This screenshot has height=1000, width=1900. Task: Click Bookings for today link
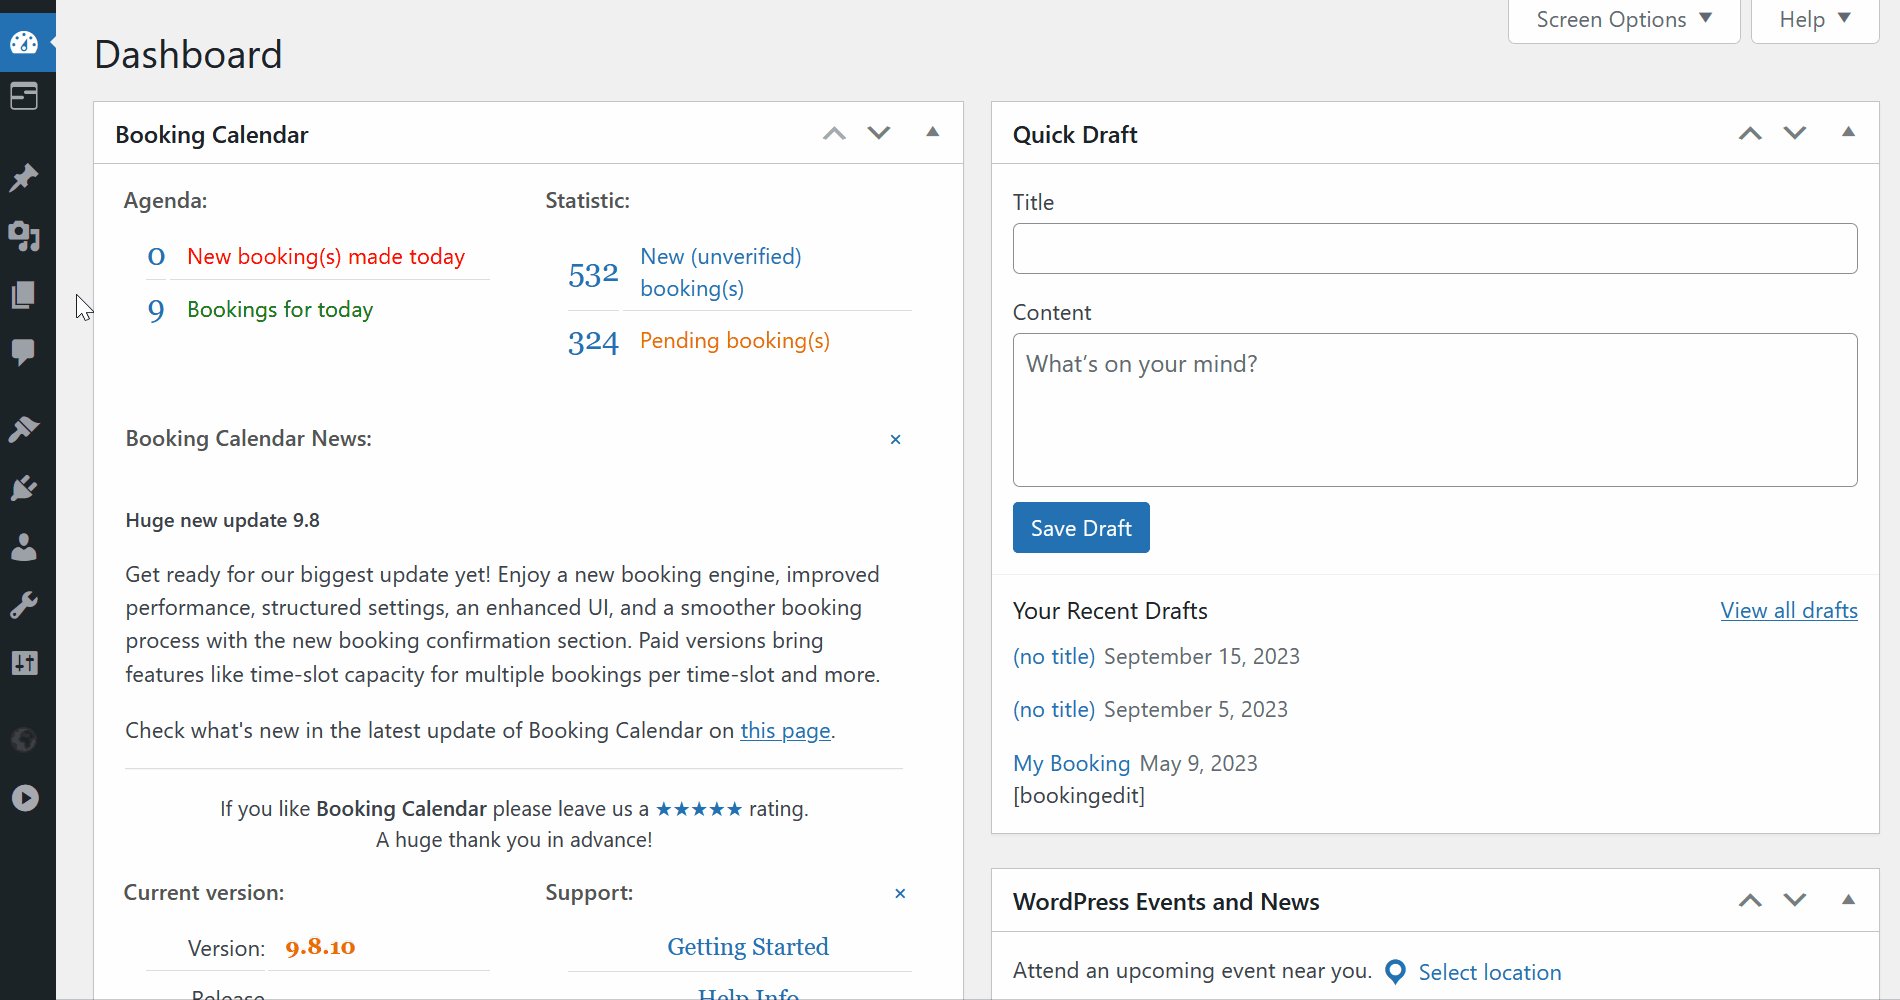[x=280, y=310]
